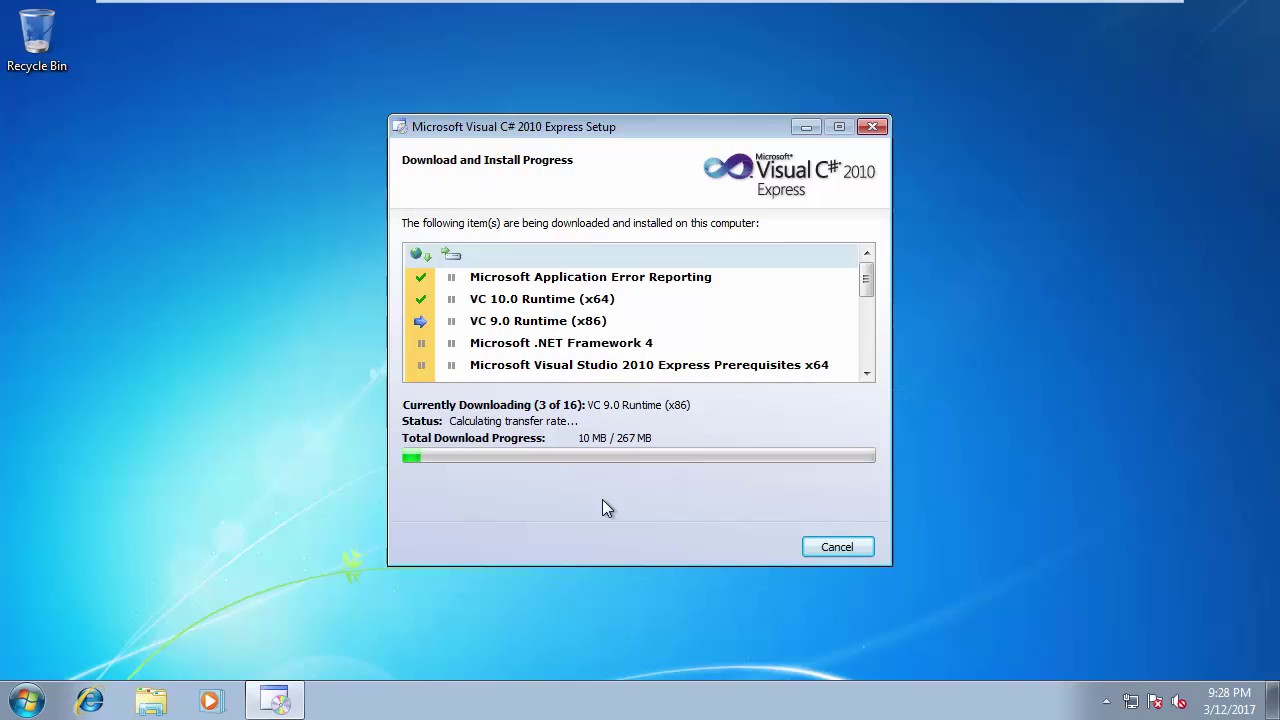This screenshot has height=720, width=1280.
Task: Click the 'Download and Install Progress' heading
Action: pos(487,160)
